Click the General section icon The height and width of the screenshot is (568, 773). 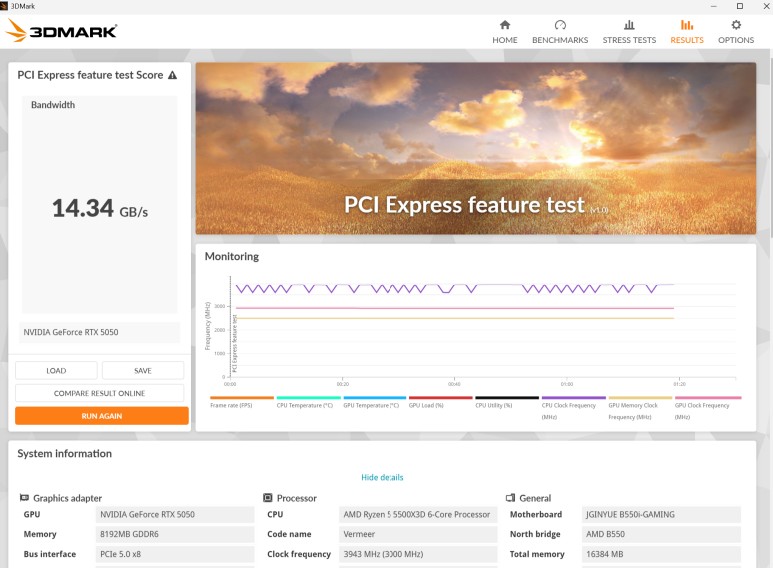click(510, 498)
